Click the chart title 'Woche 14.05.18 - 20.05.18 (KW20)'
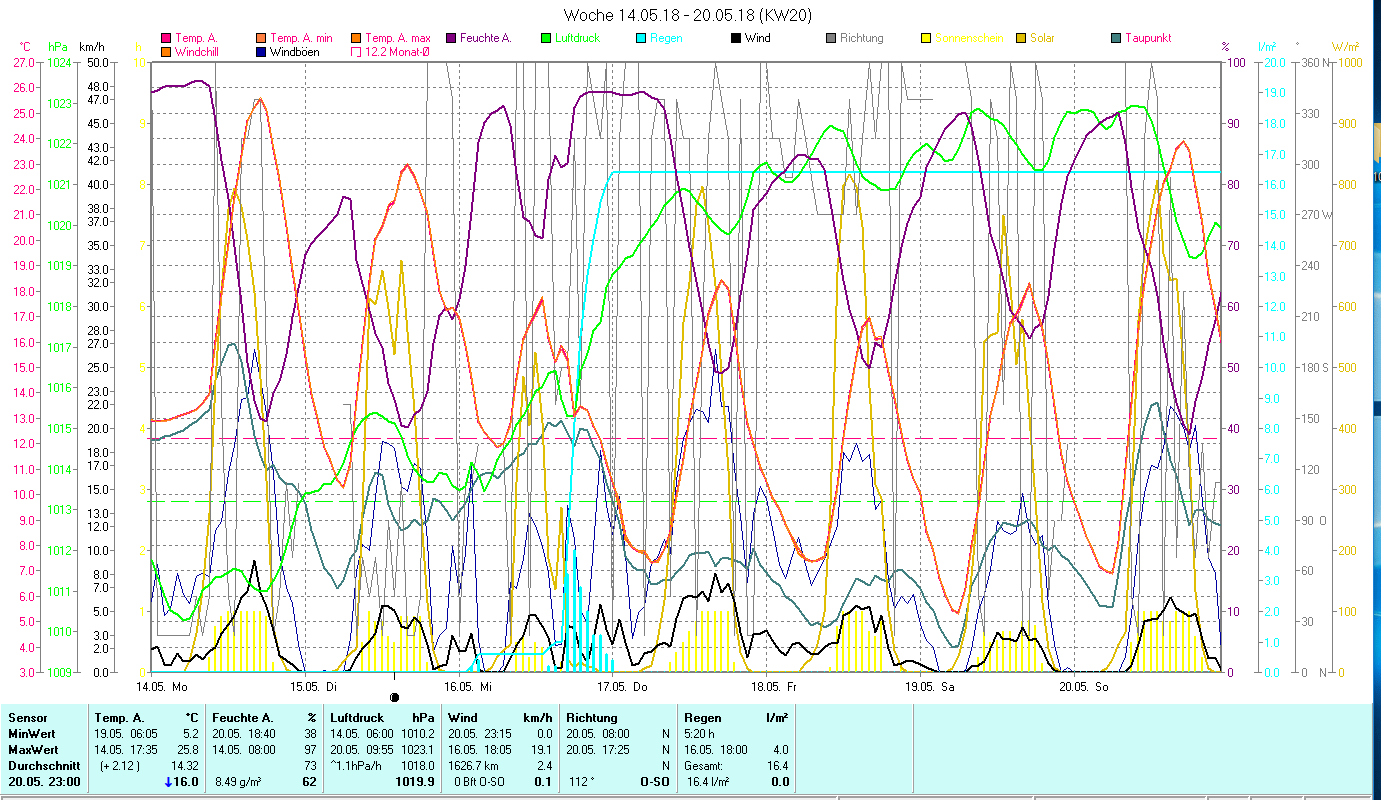This screenshot has width=1381, height=800. coord(688,15)
